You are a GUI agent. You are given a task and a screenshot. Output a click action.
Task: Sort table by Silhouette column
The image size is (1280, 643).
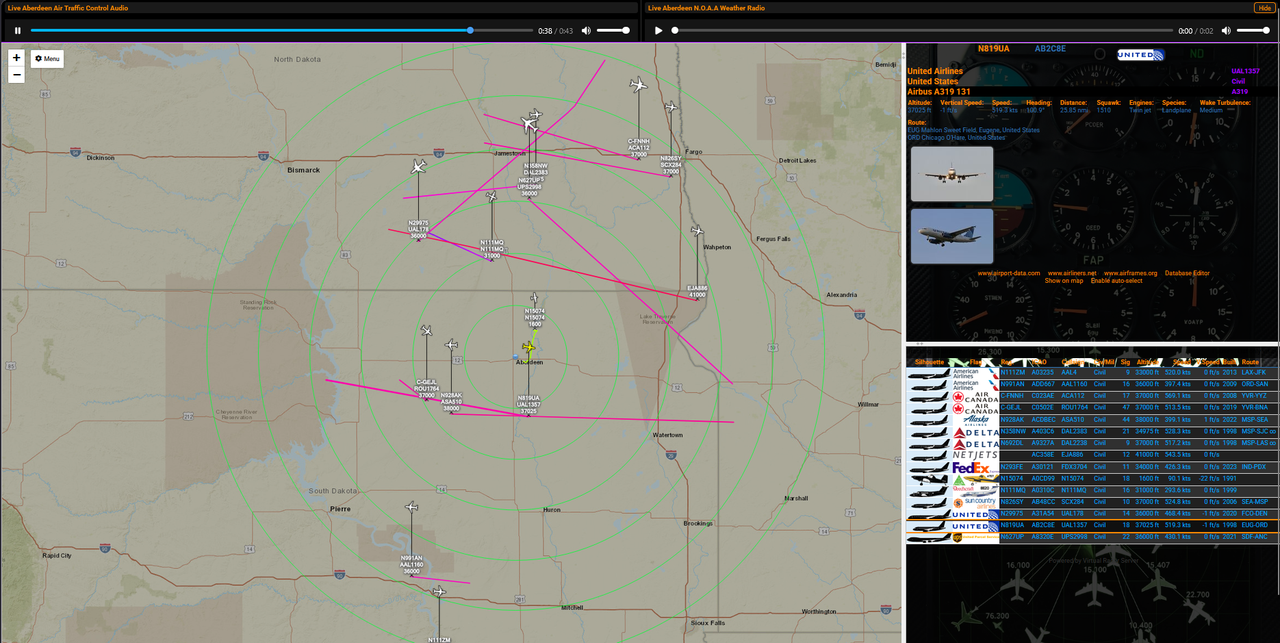(929, 362)
